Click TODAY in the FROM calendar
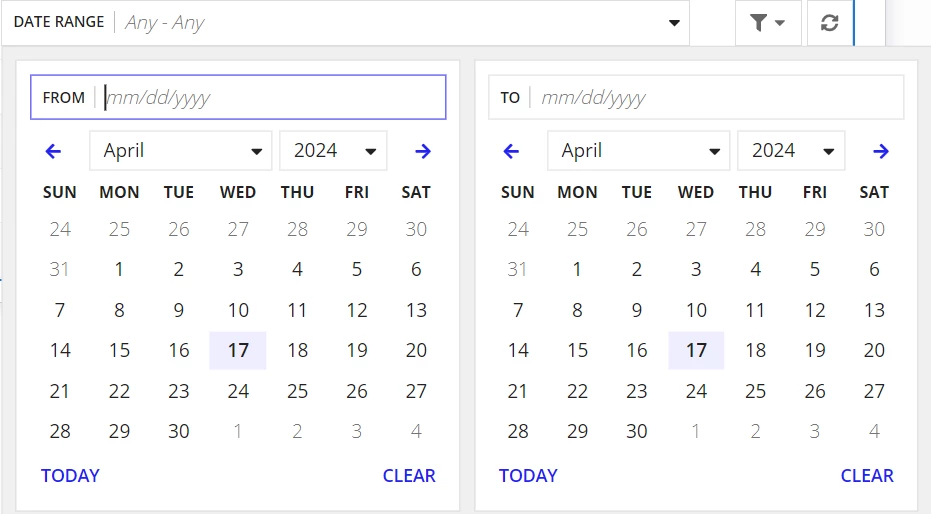Image resolution: width=931 pixels, height=514 pixels. click(70, 475)
